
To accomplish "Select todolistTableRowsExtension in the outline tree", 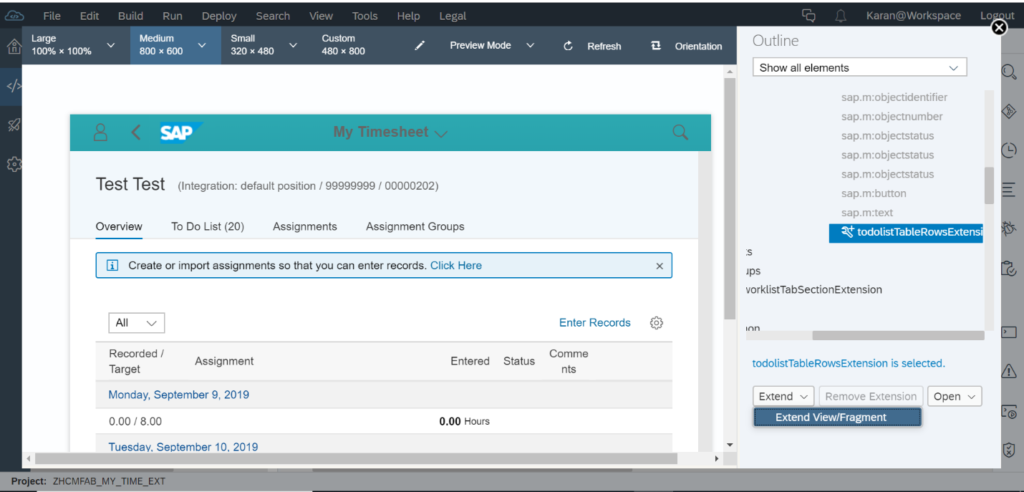I will pos(906,233).
